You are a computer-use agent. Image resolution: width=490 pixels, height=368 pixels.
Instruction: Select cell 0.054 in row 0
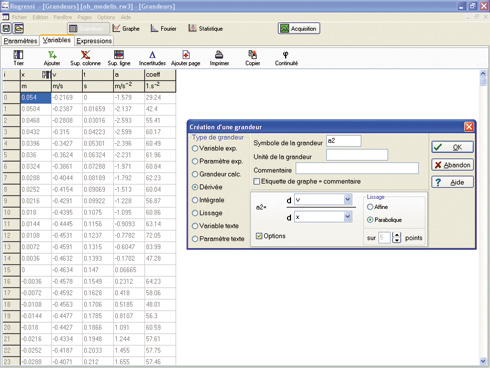[x=36, y=98]
